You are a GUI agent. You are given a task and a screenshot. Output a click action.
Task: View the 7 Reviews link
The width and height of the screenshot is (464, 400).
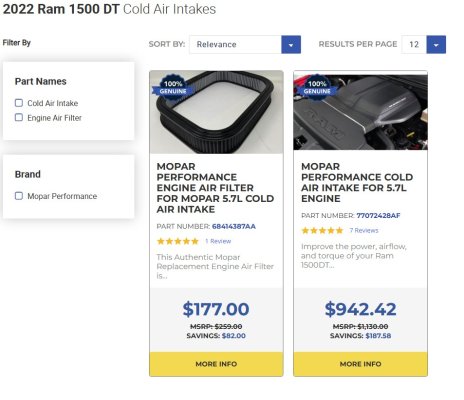(364, 230)
